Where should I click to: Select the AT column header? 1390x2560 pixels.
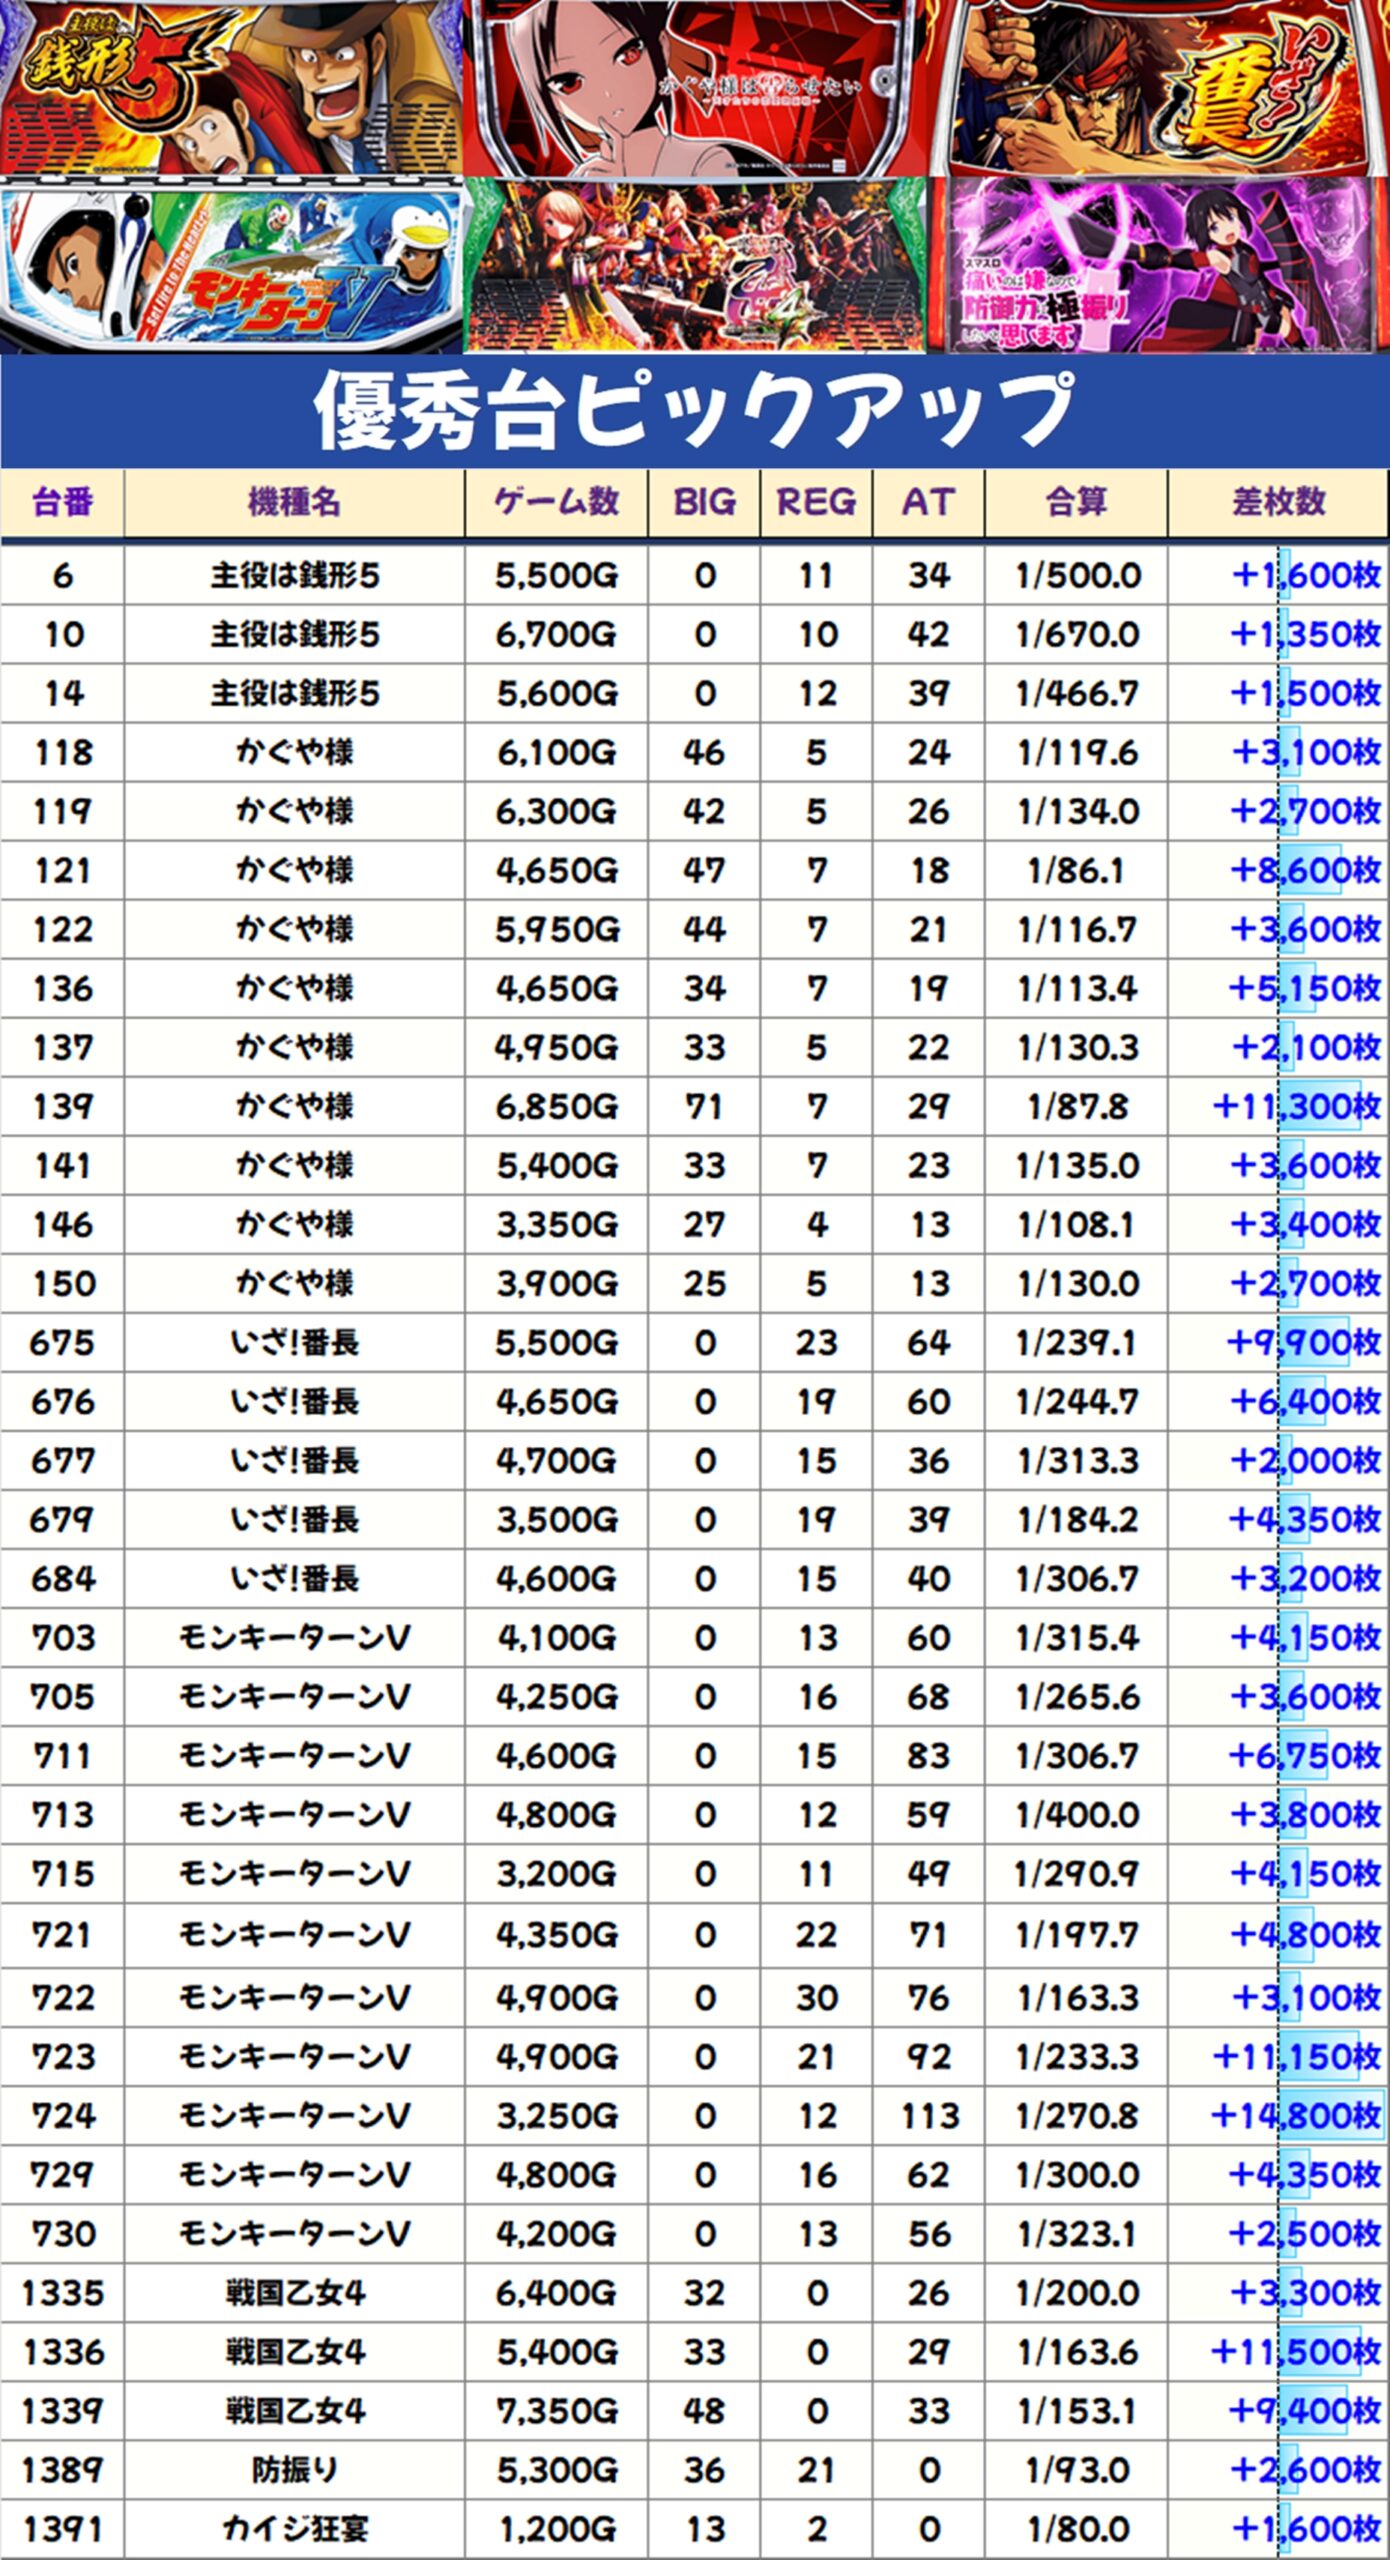click(928, 502)
